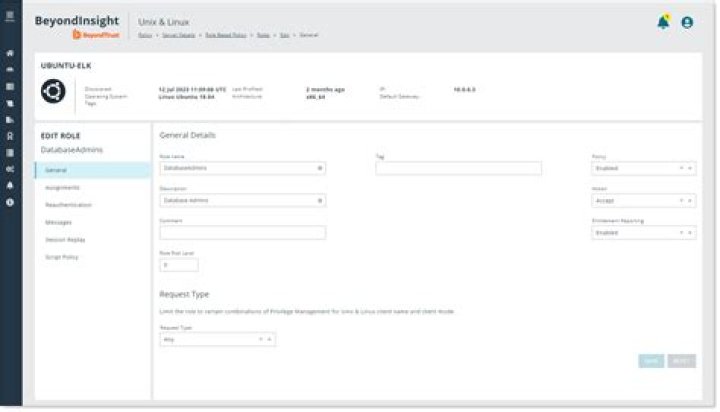The image size is (720, 412).
Task: Click the Request Type section heading
Action: point(184,294)
